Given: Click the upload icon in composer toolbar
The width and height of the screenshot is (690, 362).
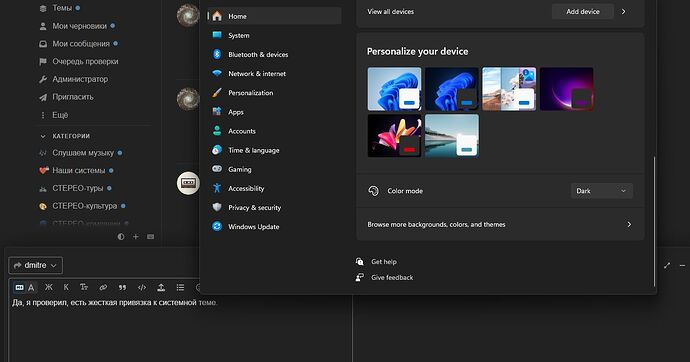Looking at the screenshot, I should click(161, 287).
